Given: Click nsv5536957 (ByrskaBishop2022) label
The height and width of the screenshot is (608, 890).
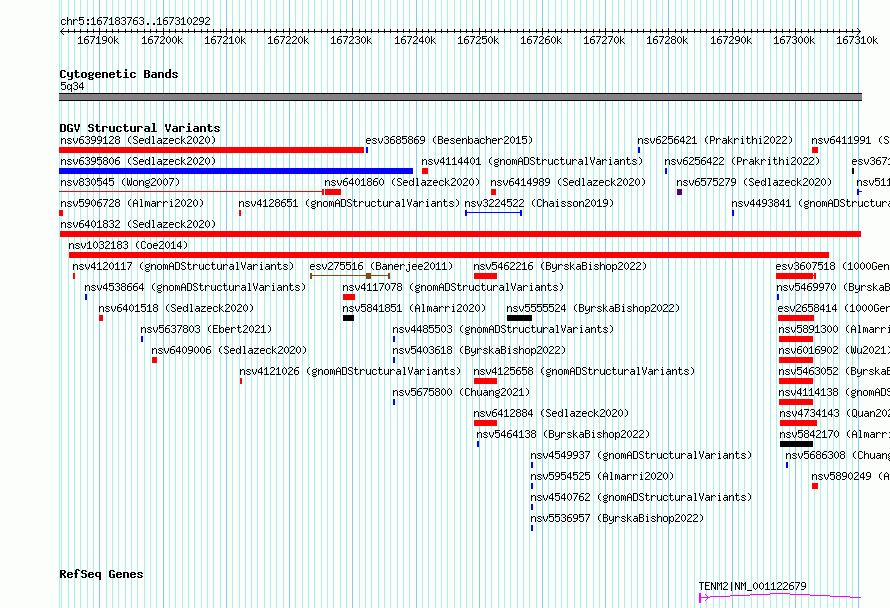Looking at the screenshot, I should (x=617, y=518).
